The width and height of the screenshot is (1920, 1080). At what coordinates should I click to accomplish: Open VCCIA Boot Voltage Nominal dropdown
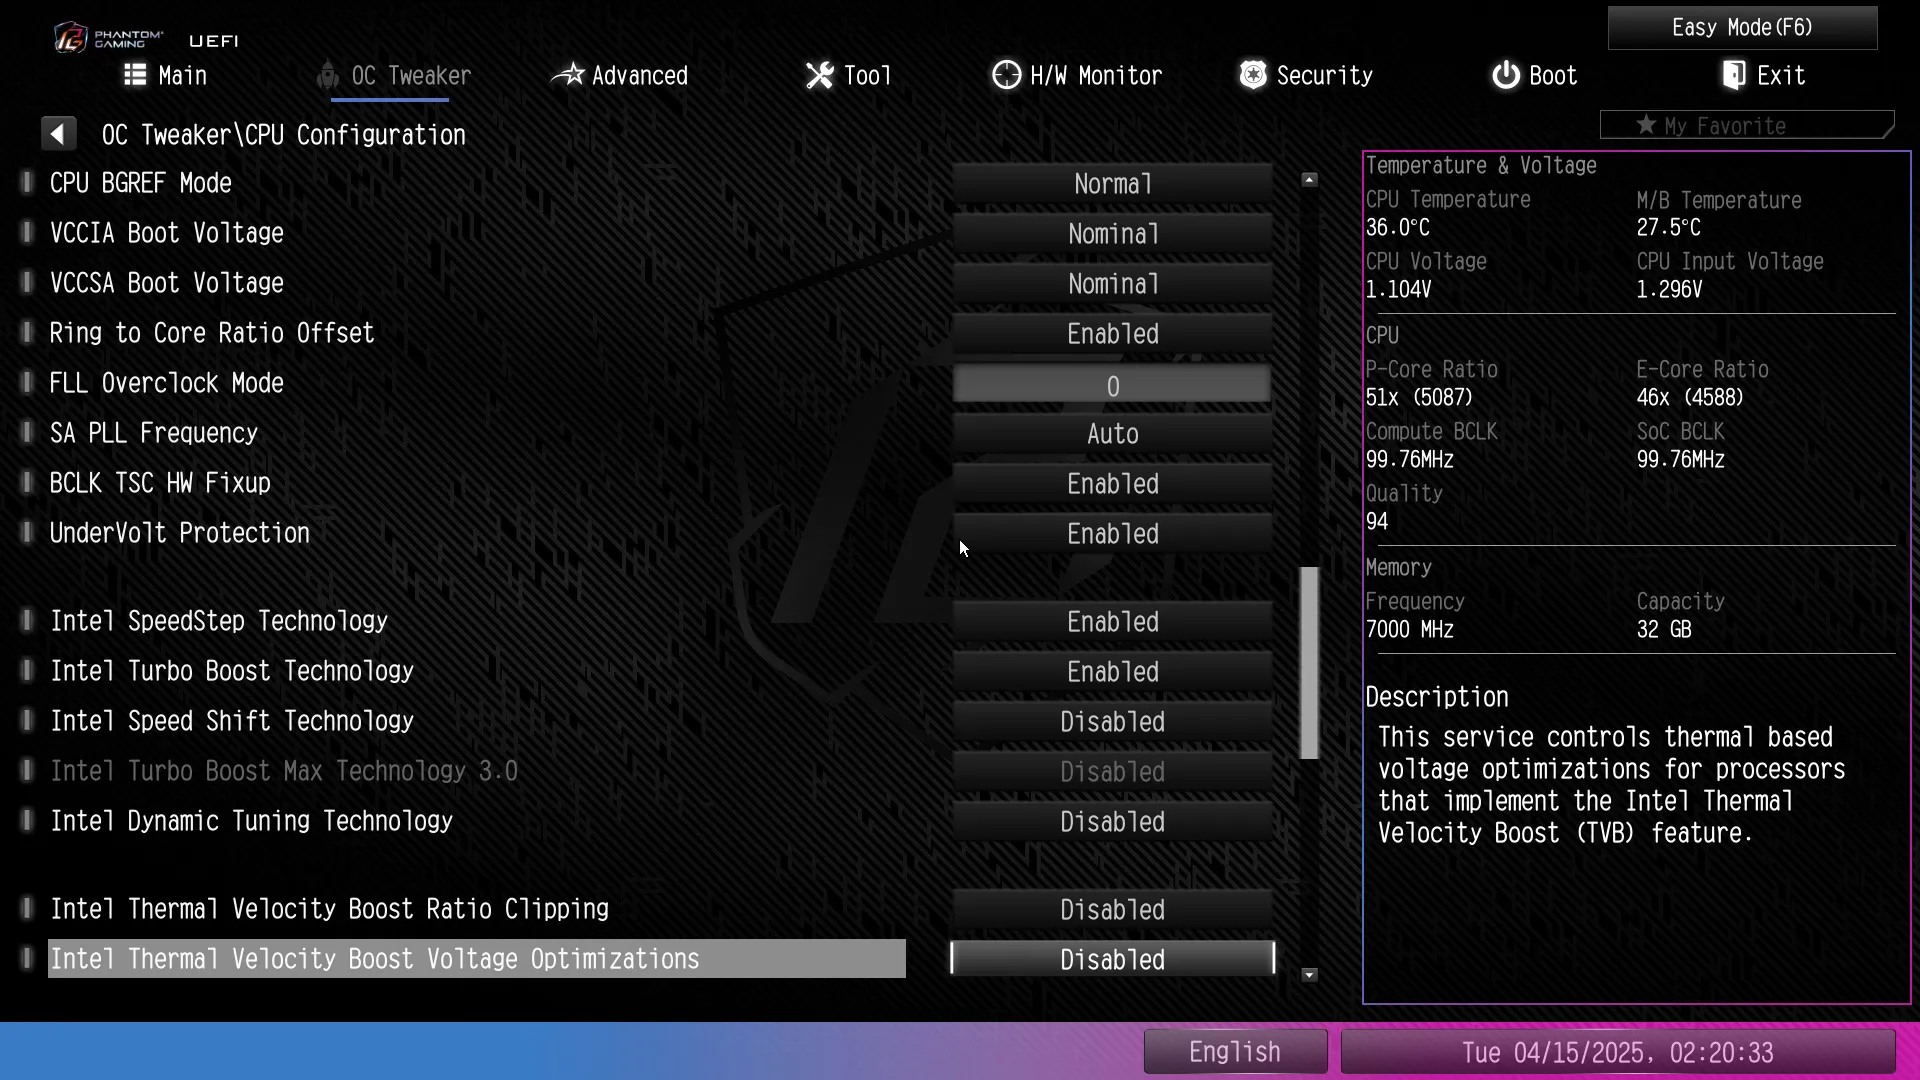click(x=1112, y=234)
